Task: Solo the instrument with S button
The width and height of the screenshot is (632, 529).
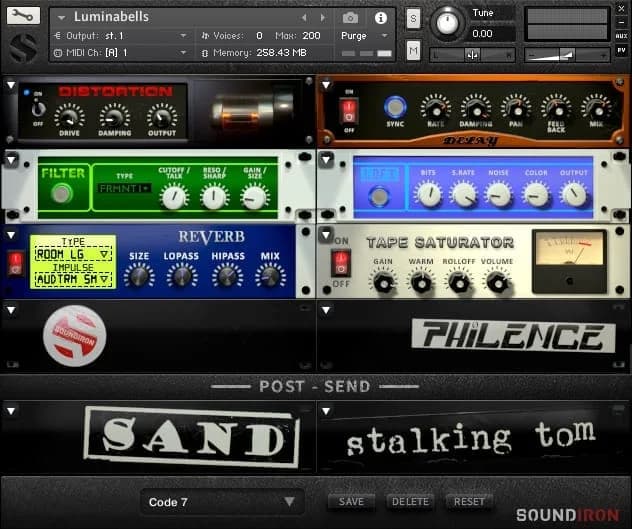Action: click(x=413, y=18)
